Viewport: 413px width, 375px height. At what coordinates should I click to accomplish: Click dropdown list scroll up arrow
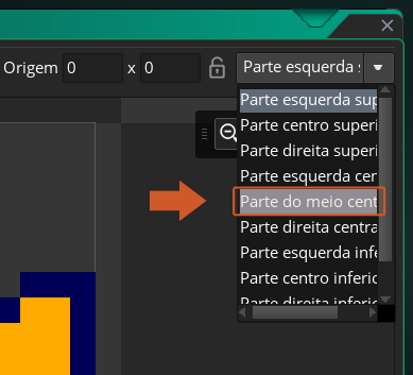[x=386, y=90]
